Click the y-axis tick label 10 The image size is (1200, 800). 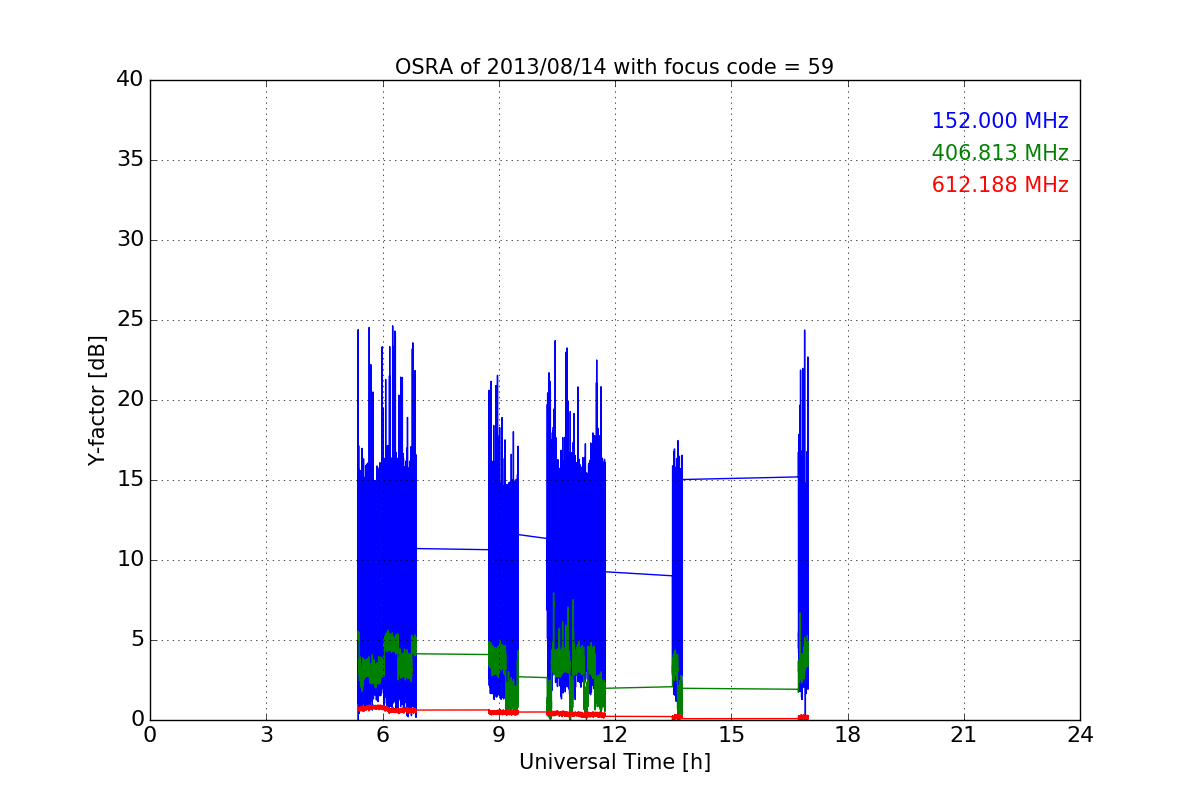point(130,560)
